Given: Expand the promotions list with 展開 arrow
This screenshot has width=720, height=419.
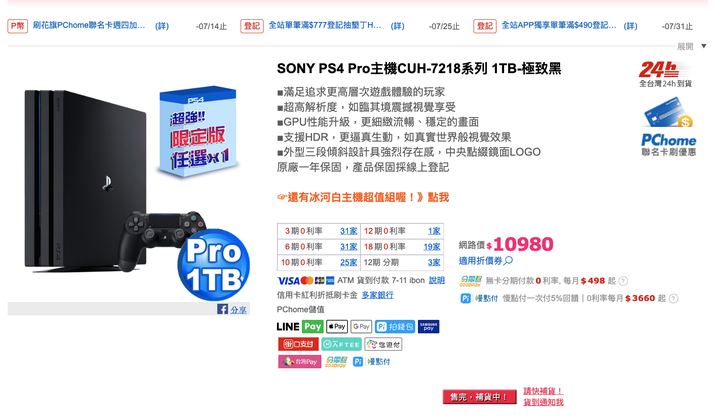Looking at the screenshot, I should point(703,46).
